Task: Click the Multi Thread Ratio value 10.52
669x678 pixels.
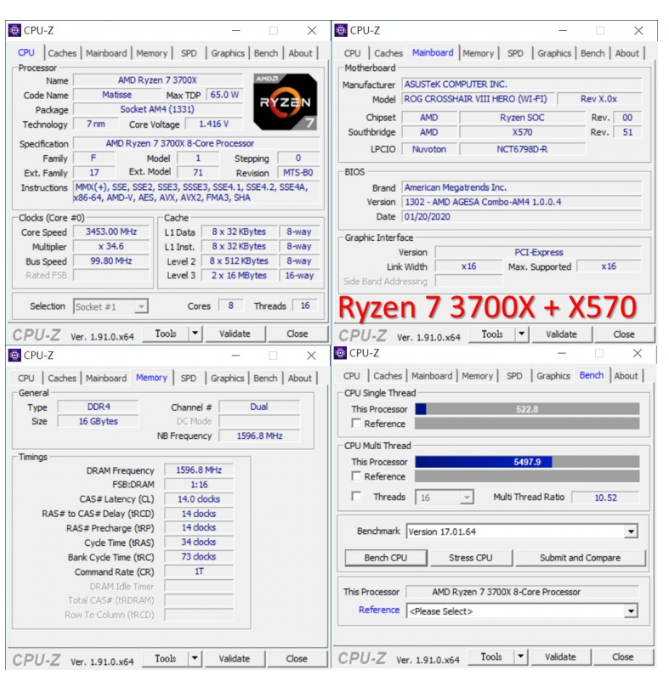Action: point(605,497)
